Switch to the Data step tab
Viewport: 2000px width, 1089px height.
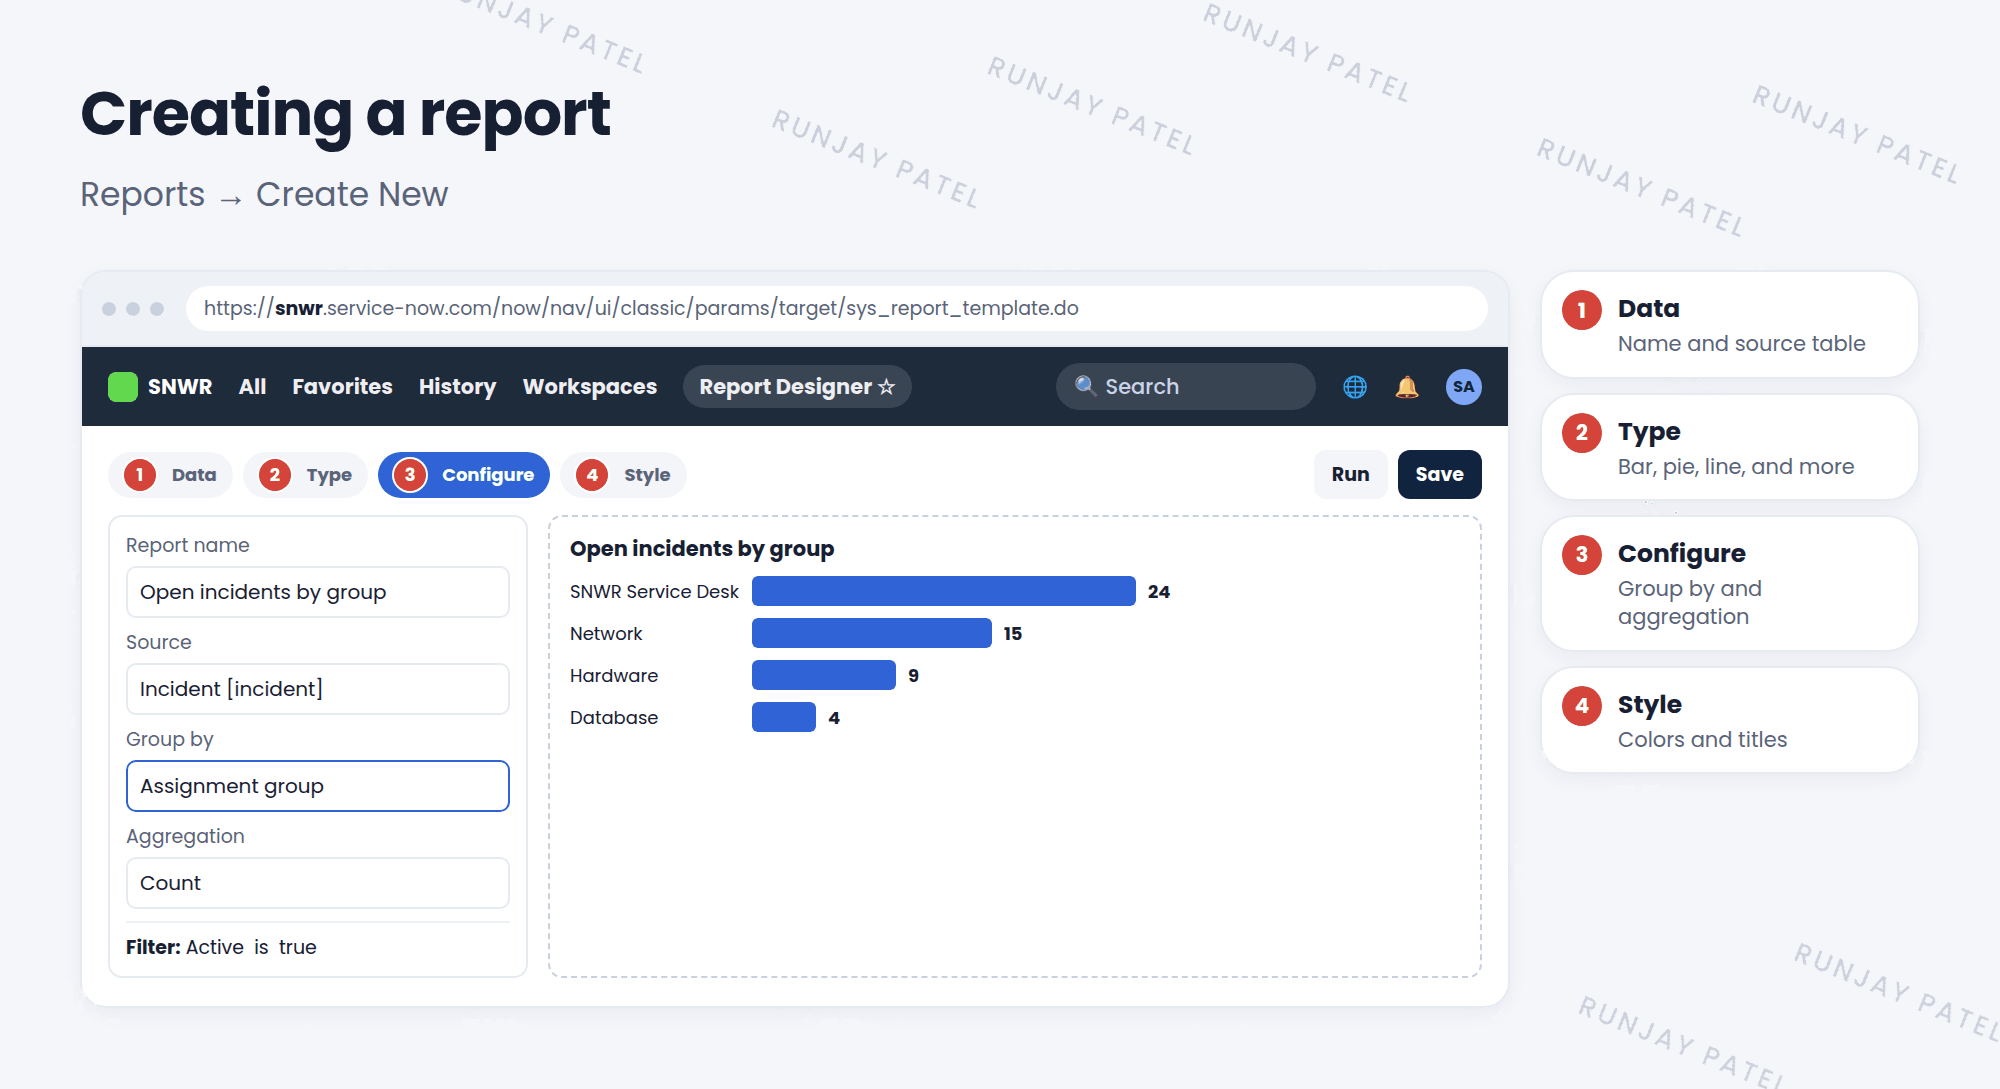[x=170, y=475]
